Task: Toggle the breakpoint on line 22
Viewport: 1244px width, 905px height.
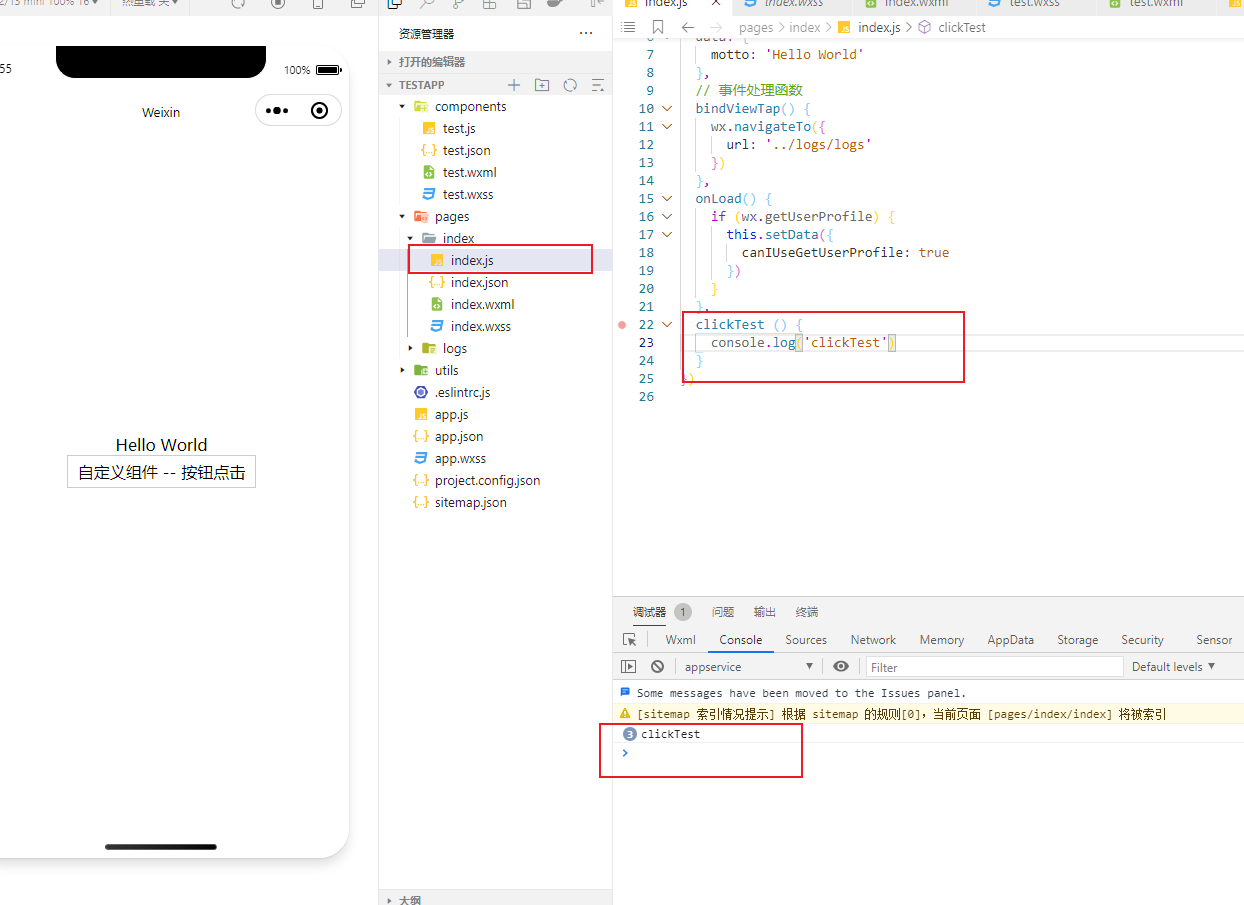Action: [622, 324]
